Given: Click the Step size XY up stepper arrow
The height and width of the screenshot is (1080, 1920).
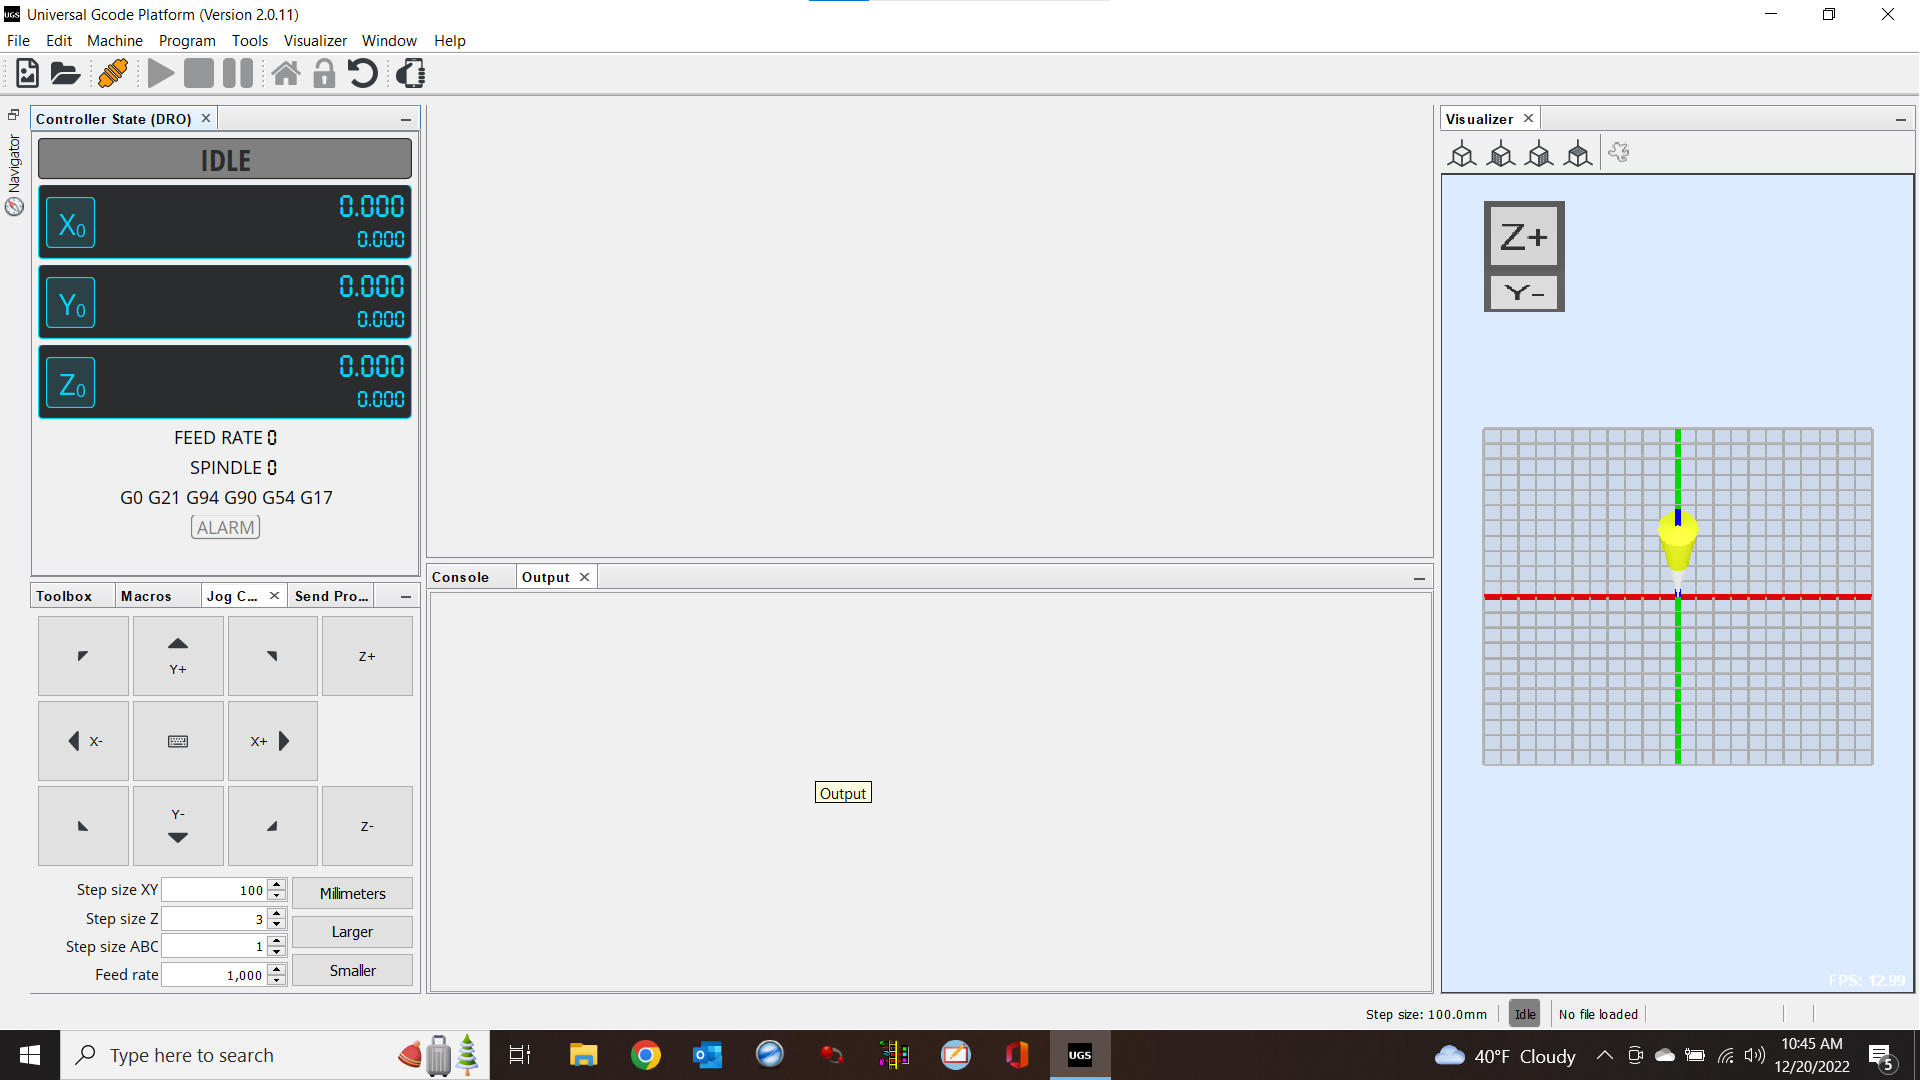Looking at the screenshot, I should point(276,884).
